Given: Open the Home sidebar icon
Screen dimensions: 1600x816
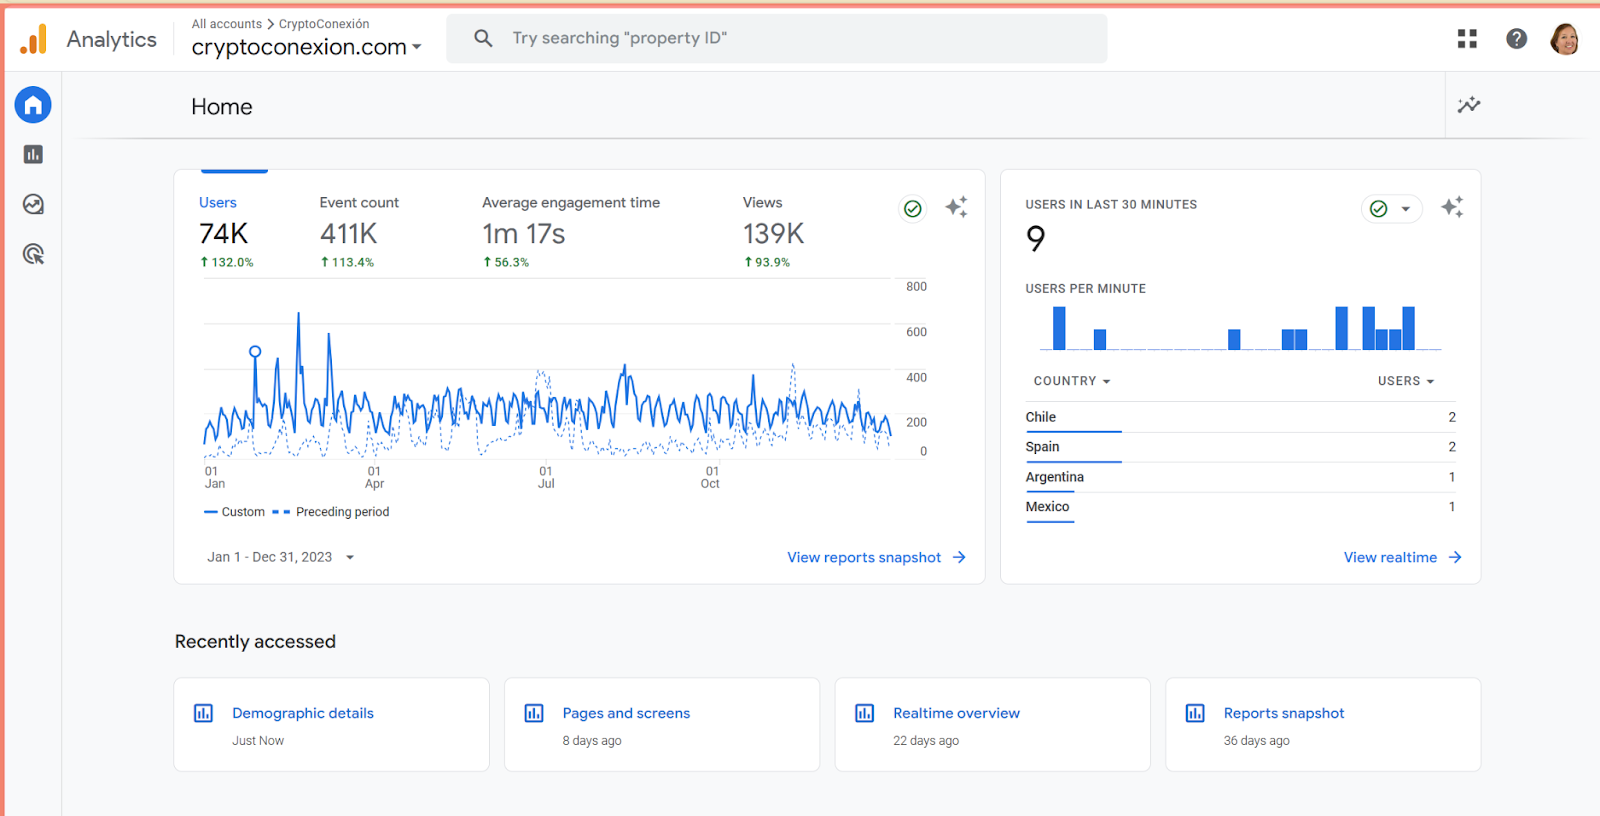Looking at the screenshot, I should click(33, 104).
